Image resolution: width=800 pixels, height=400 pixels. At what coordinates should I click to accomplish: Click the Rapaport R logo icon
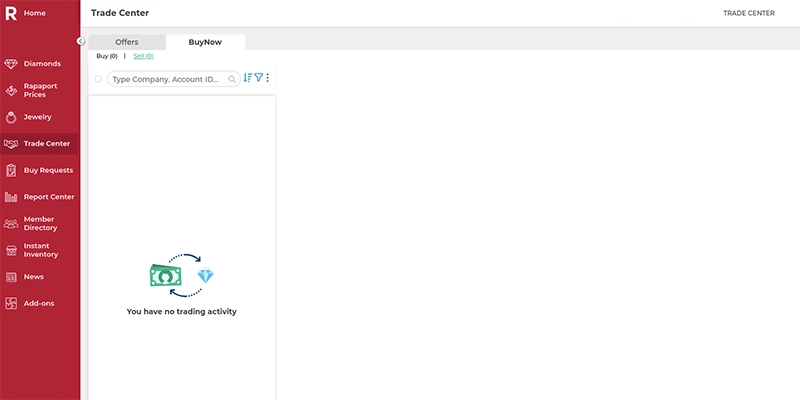tap(10, 13)
